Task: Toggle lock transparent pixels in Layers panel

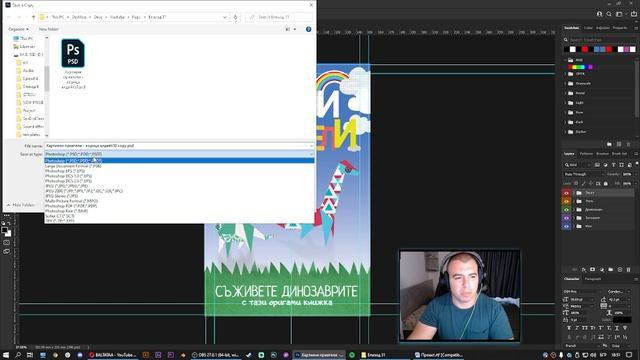Action: 576,184
